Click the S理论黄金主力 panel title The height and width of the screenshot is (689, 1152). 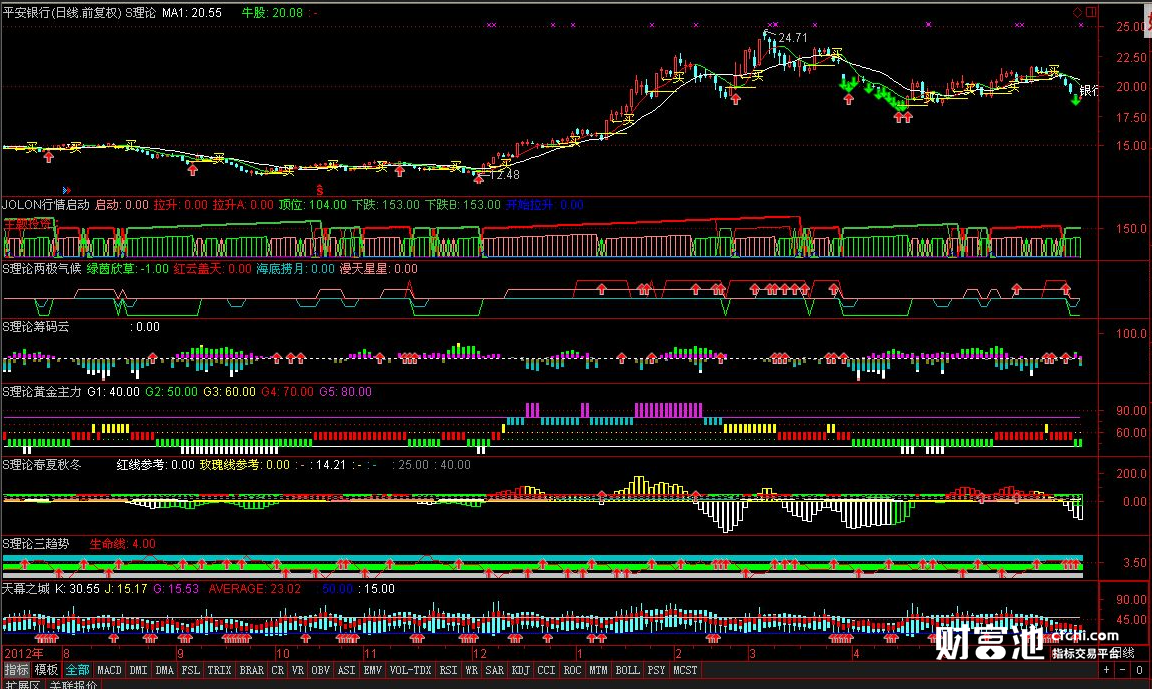42,392
